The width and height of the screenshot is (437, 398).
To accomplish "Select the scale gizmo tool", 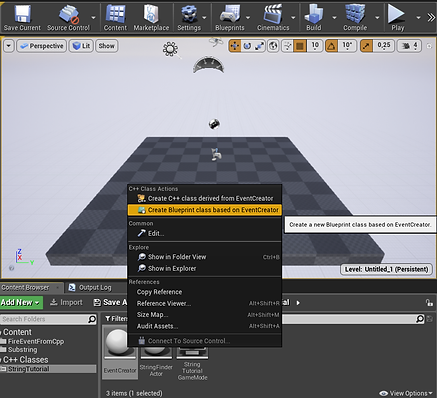I will coord(259,46).
